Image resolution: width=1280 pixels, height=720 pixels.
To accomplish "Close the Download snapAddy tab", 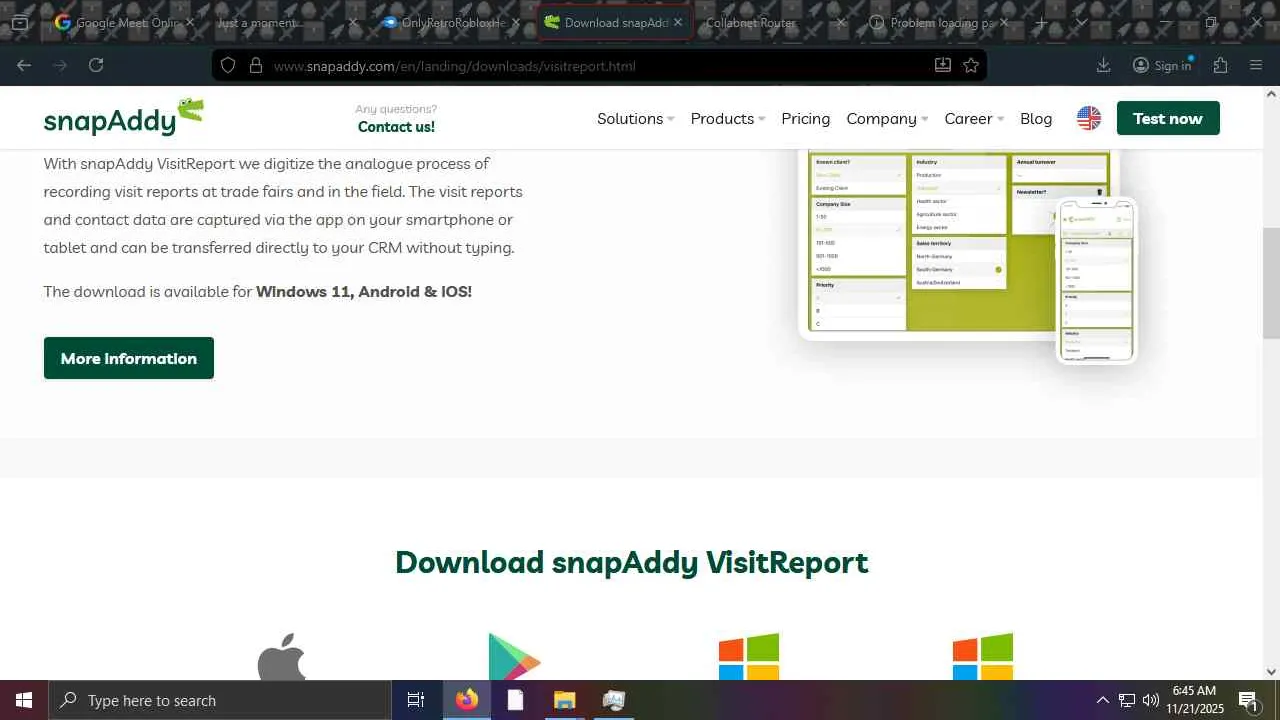I will coord(678,22).
